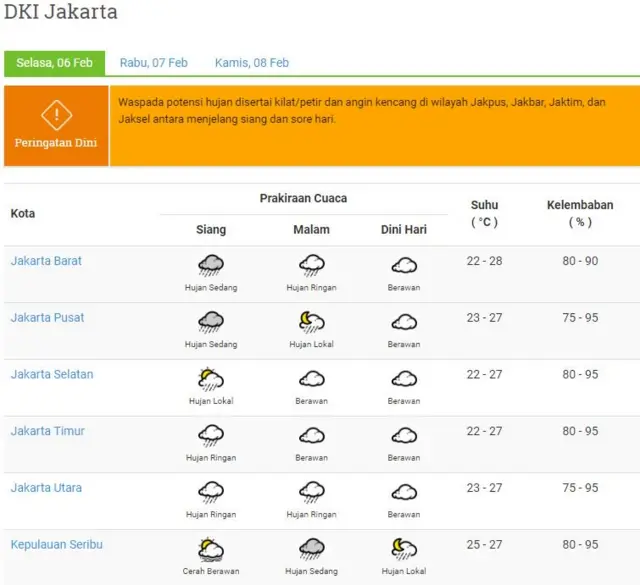
Task: Click Kepulauan Seribu night Hujan Sedang icon
Action: (x=311, y=549)
